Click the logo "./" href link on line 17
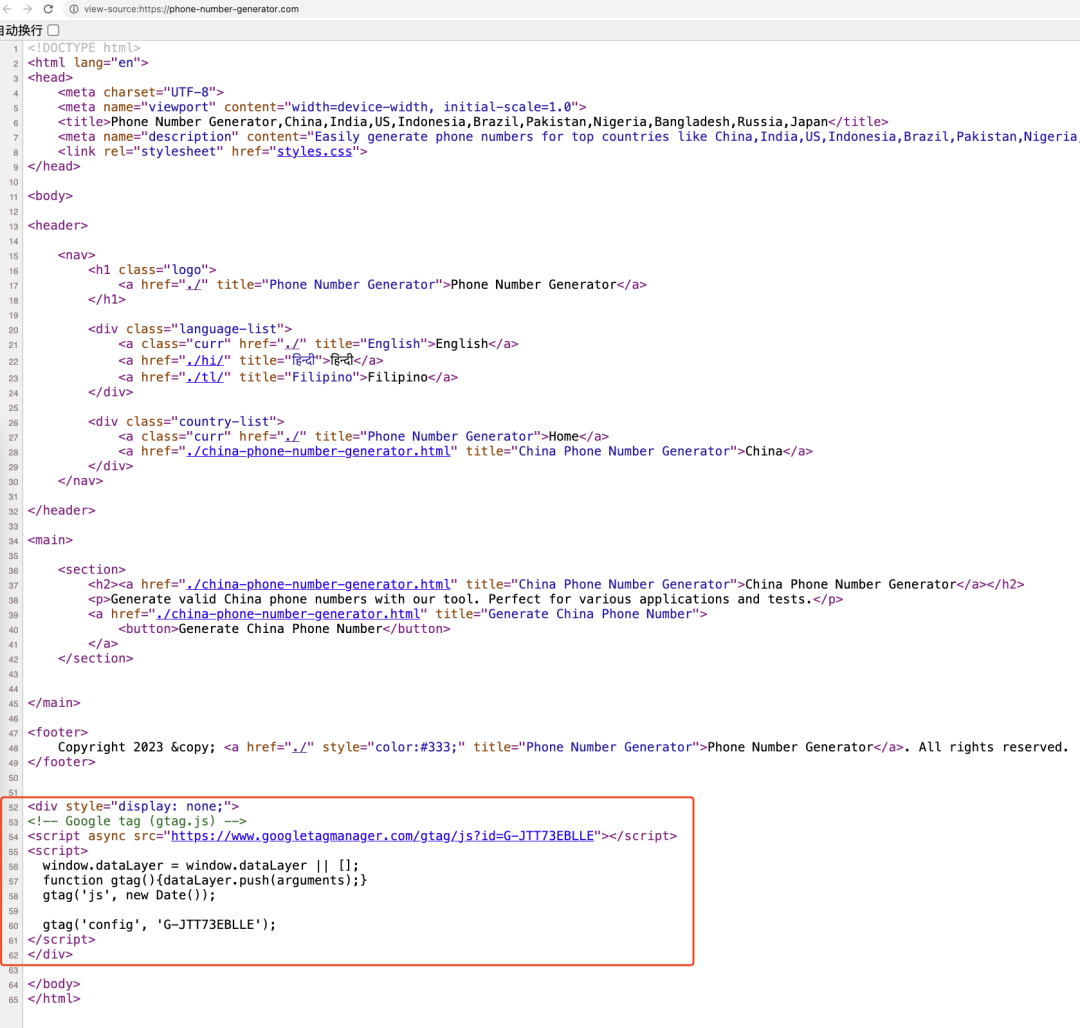Screen dimensions: 1080x1028 [x=194, y=285]
